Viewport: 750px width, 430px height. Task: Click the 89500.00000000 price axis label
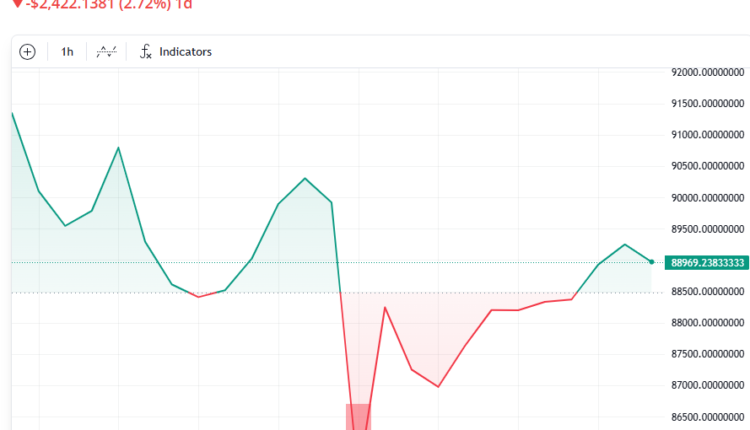708,229
